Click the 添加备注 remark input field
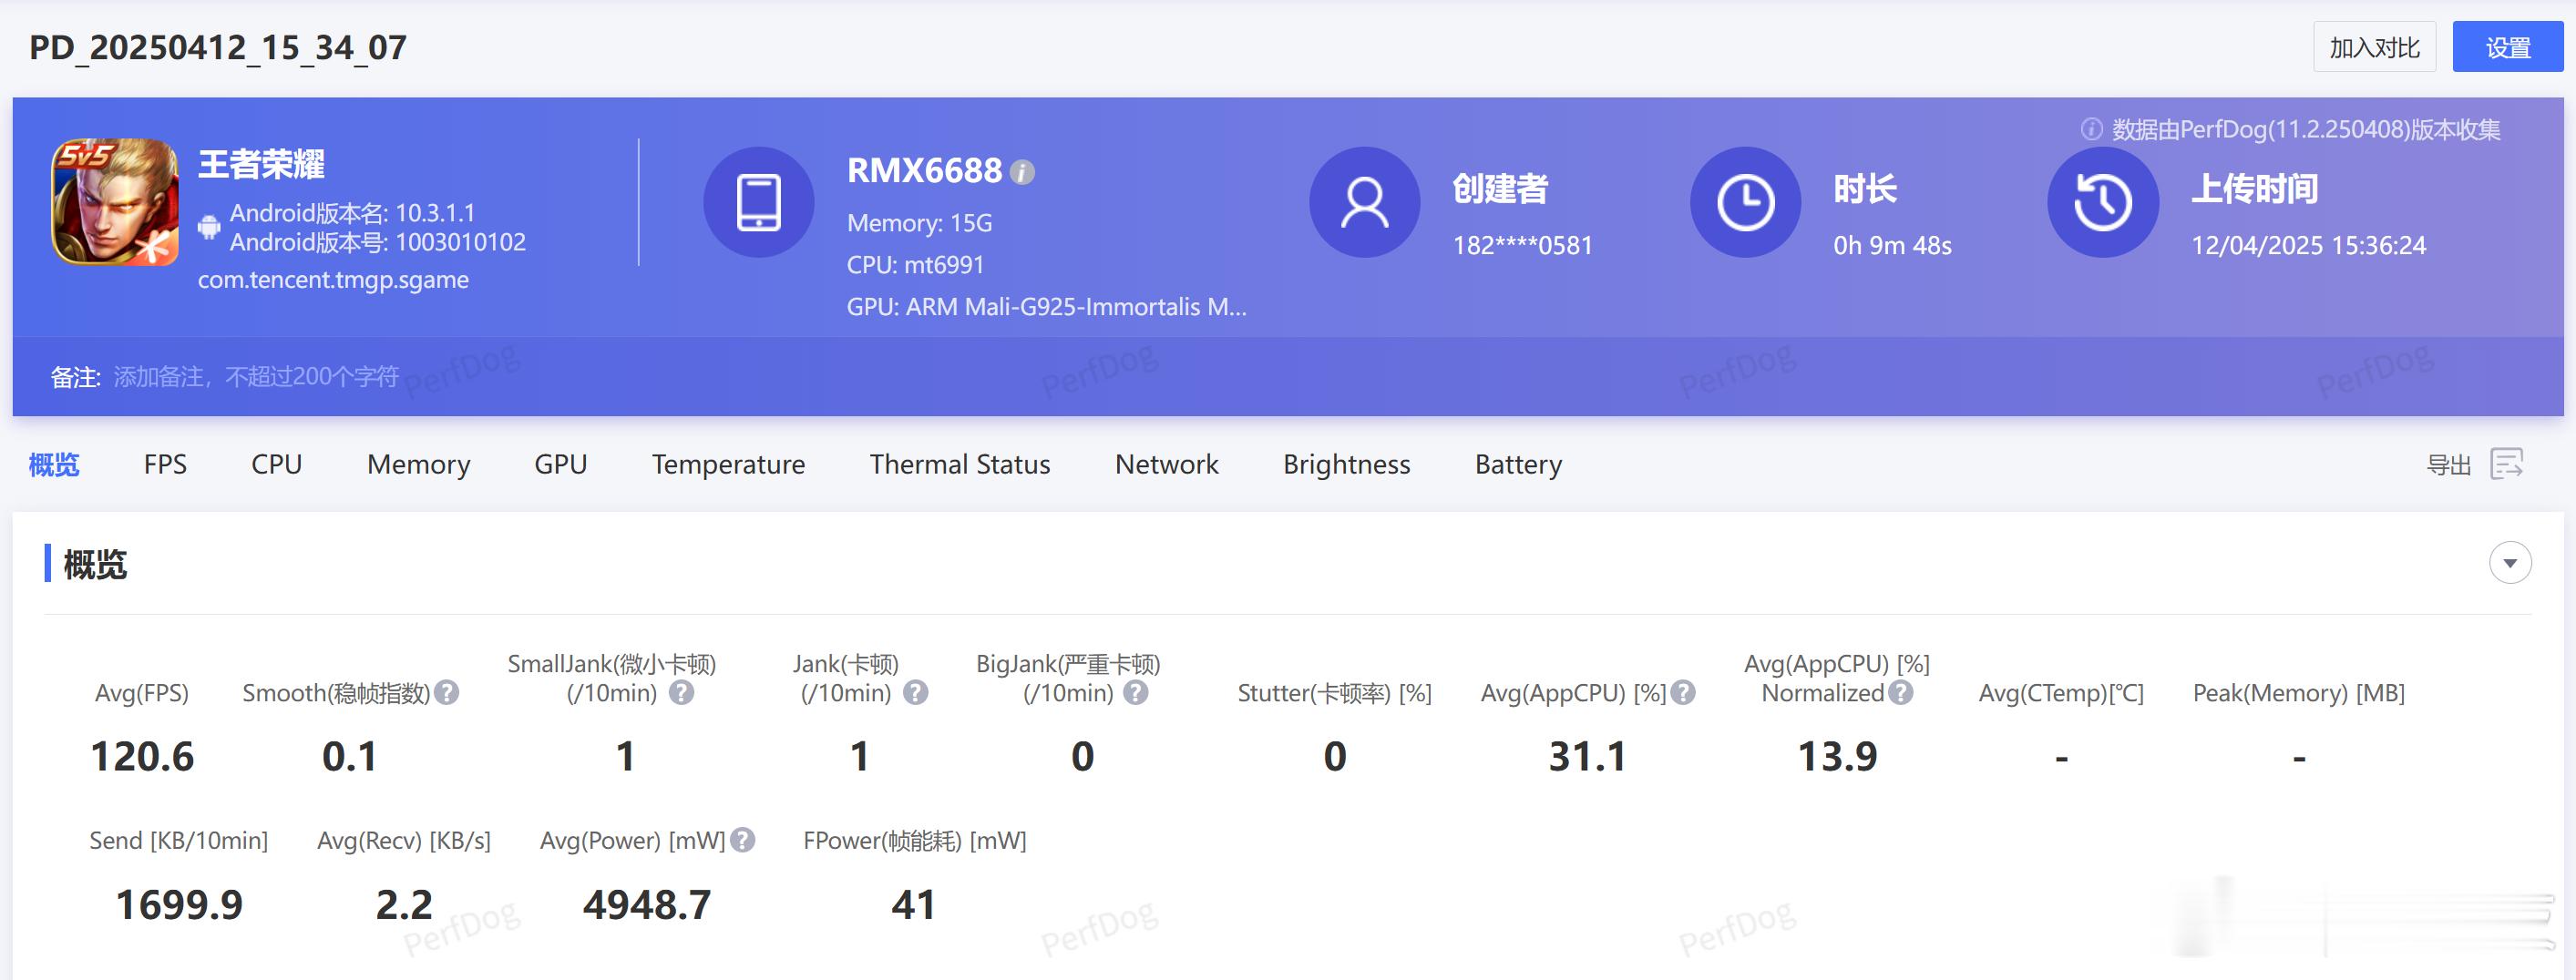The height and width of the screenshot is (980, 2576). [256, 377]
